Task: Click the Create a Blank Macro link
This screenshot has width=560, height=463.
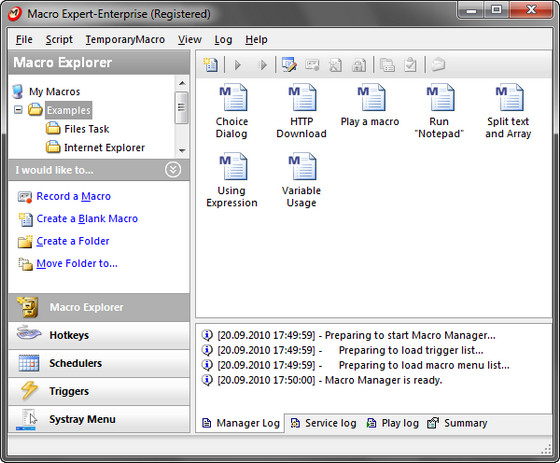Action: 87,219
